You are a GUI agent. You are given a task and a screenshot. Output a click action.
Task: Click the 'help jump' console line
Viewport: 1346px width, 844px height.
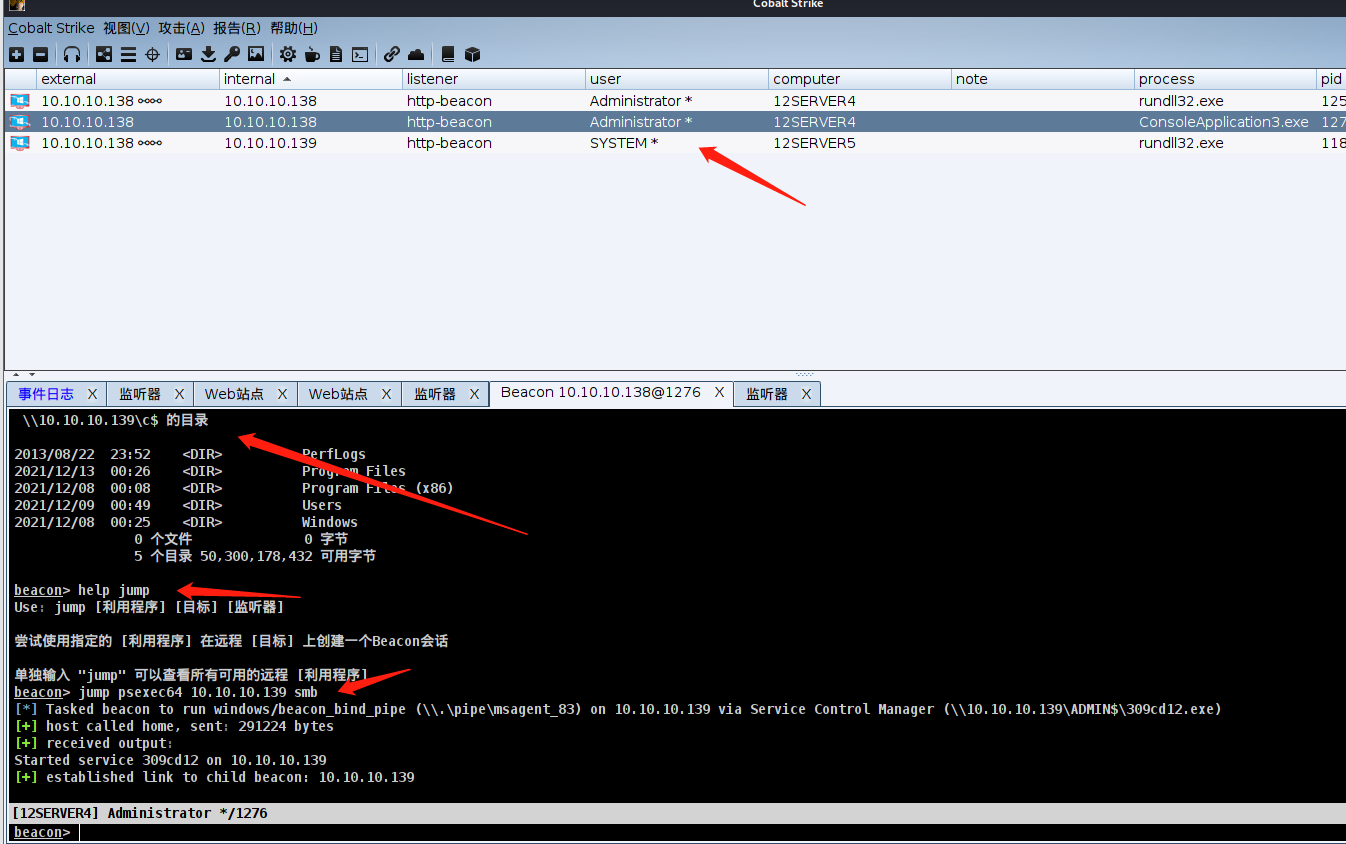pyautogui.click(x=82, y=590)
